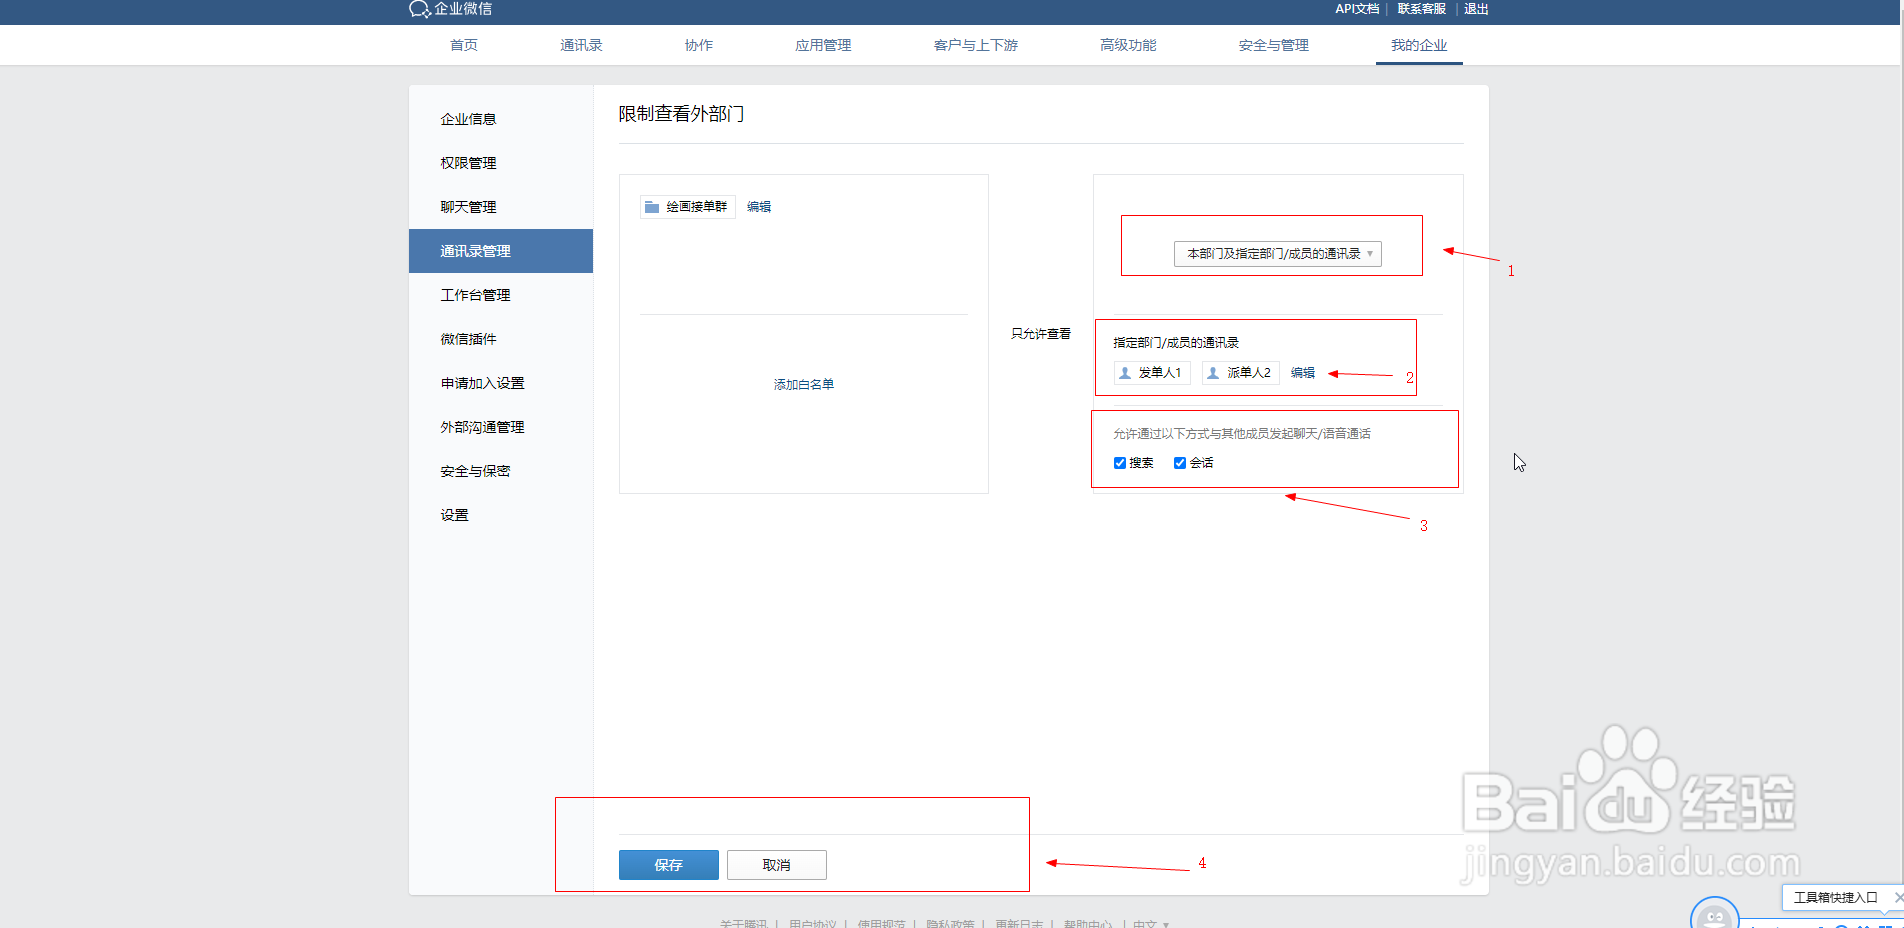Screen dimensions: 1904x928
Task: Open the 本部门及指定部门/成员的通讯录 dropdown
Action: coord(1277,254)
